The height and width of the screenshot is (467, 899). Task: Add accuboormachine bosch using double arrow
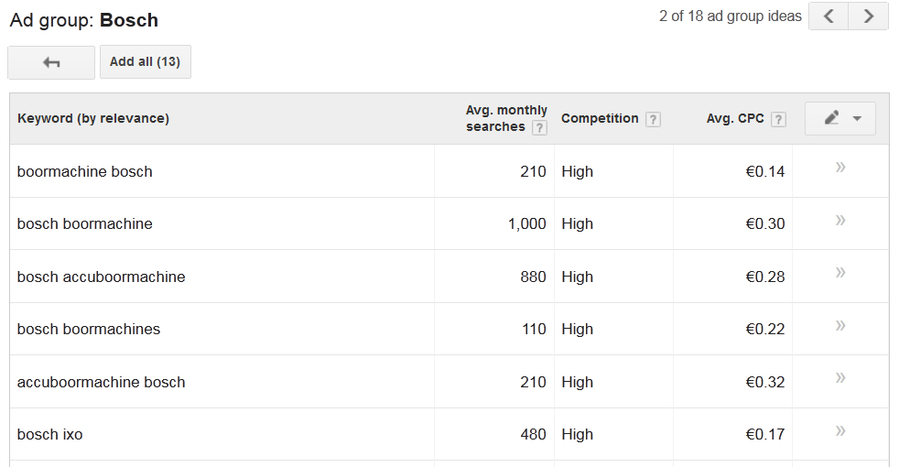coord(840,378)
